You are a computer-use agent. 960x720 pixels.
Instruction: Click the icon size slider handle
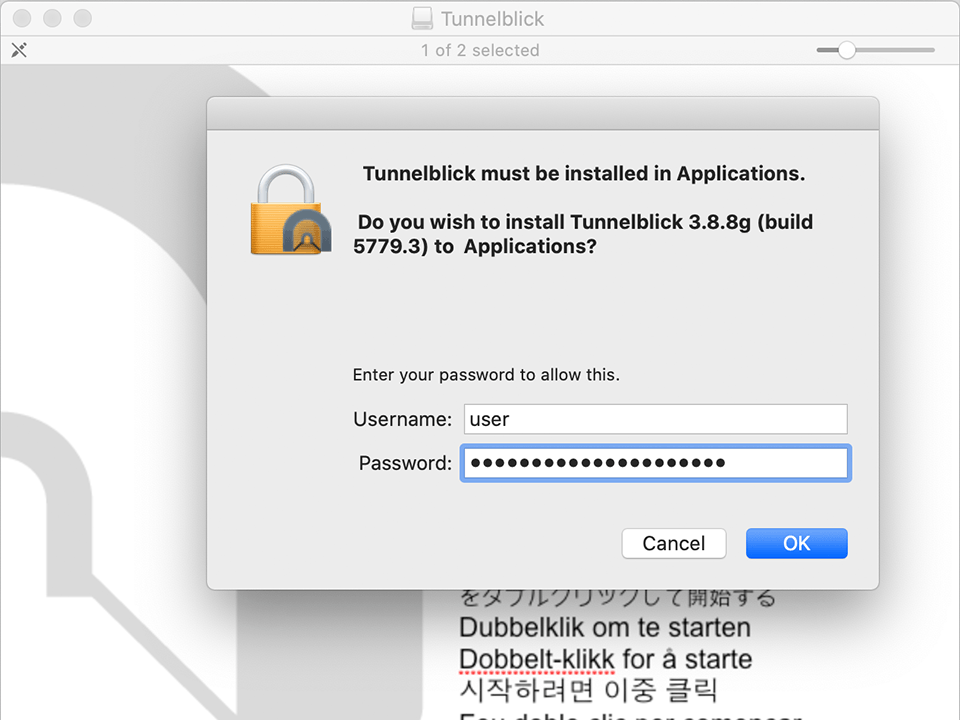pos(847,48)
